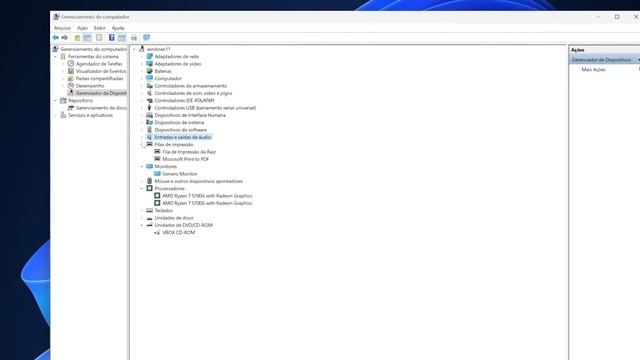Screen dimensions: 640x360
Task: Click the VBOX CD-ROM drive icon
Action: pos(157,232)
